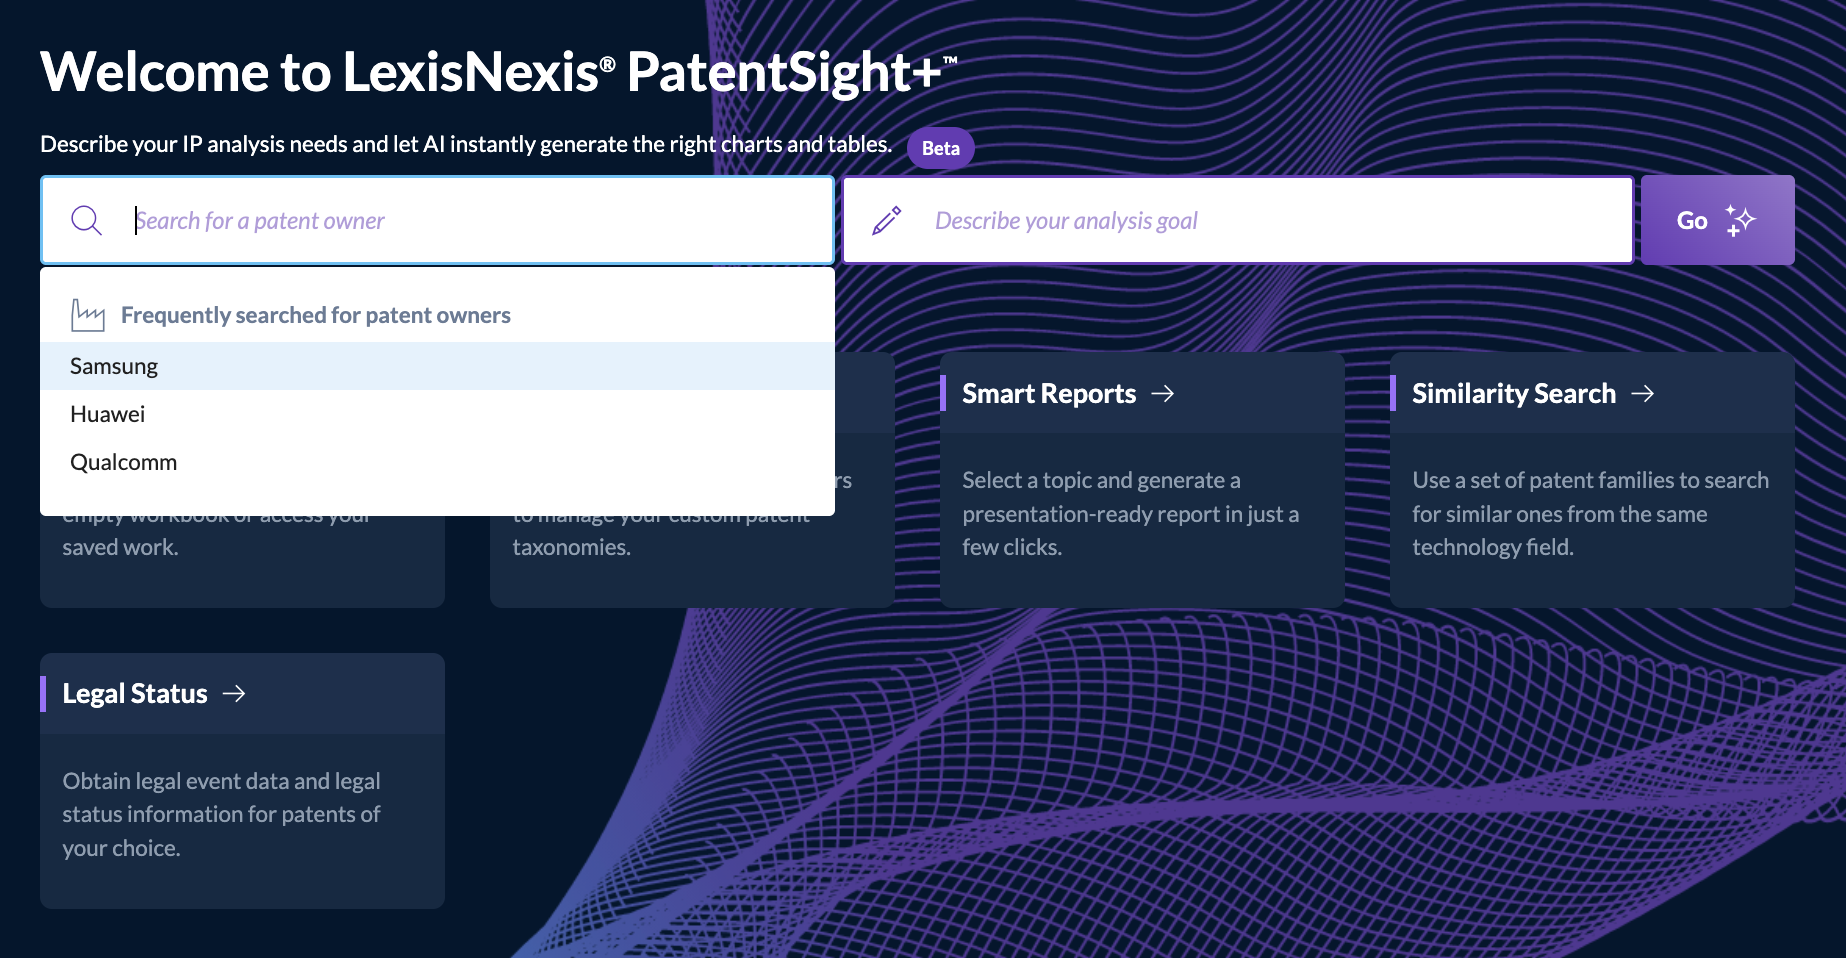
Task: Click the Go button label
Action: pos(1692,221)
